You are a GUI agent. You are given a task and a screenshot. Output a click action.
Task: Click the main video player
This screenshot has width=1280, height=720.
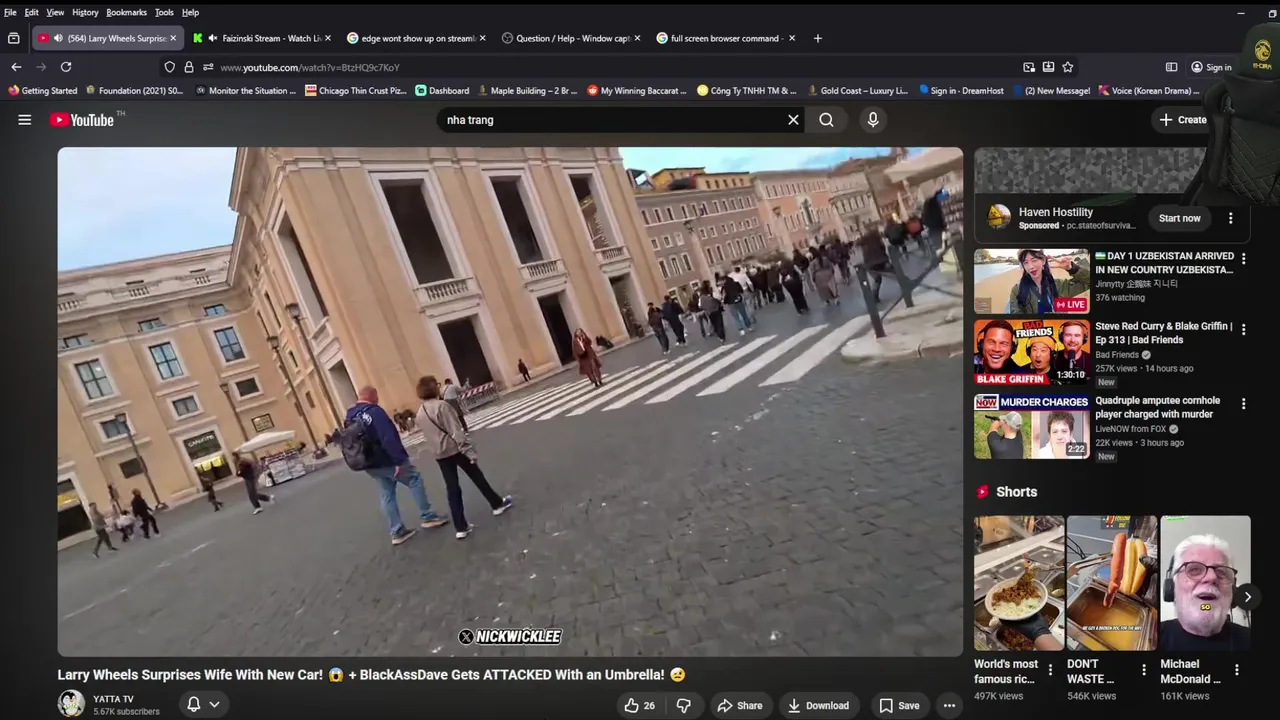point(510,402)
